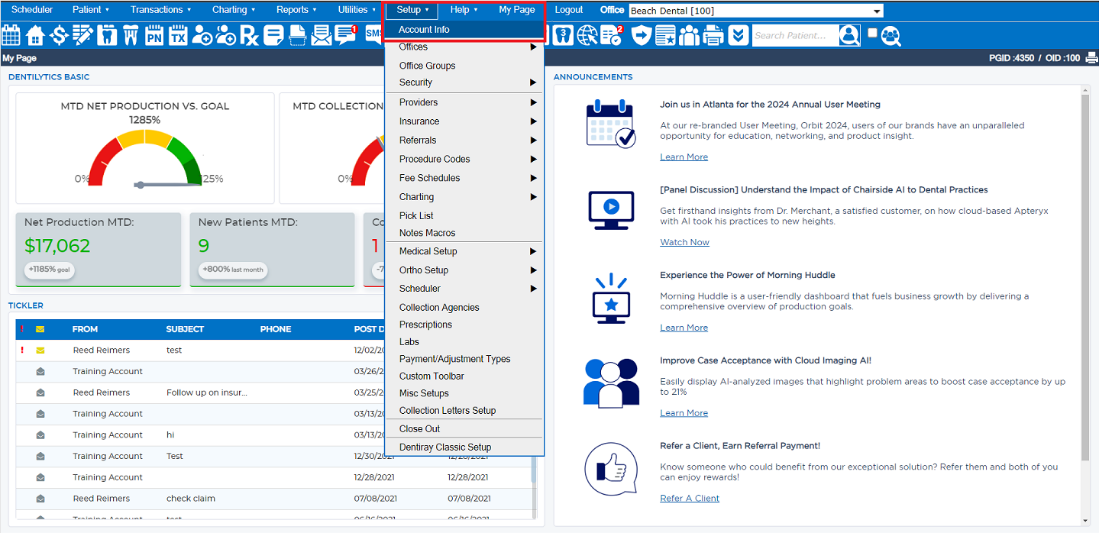Click the Refer A Client link

pyautogui.click(x=689, y=499)
